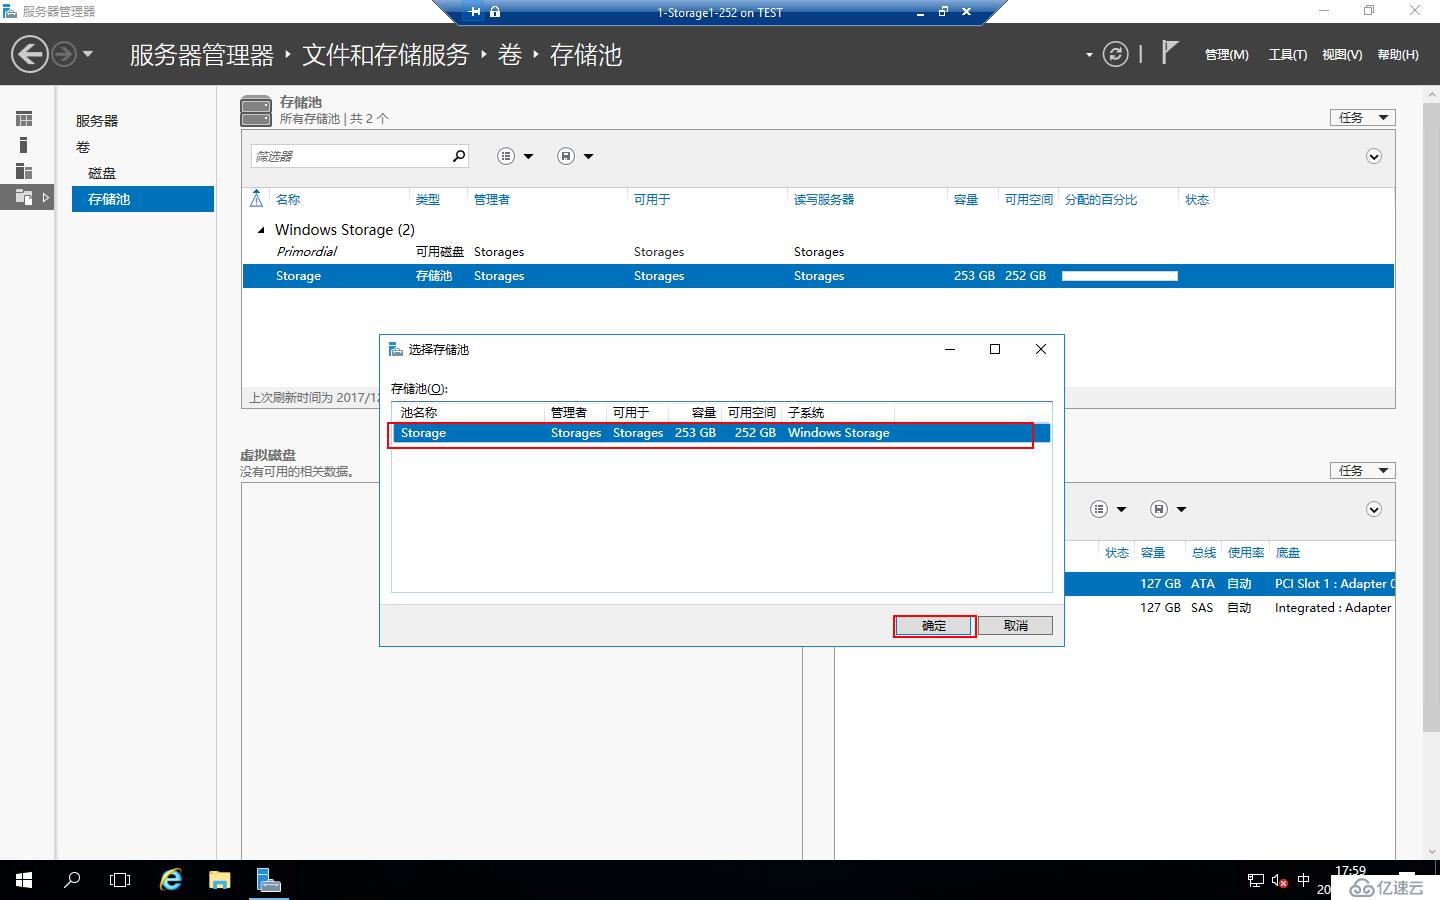Click the 中 input method indicator
Viewport: 1440px width, 900px height.
(1303, 881)
